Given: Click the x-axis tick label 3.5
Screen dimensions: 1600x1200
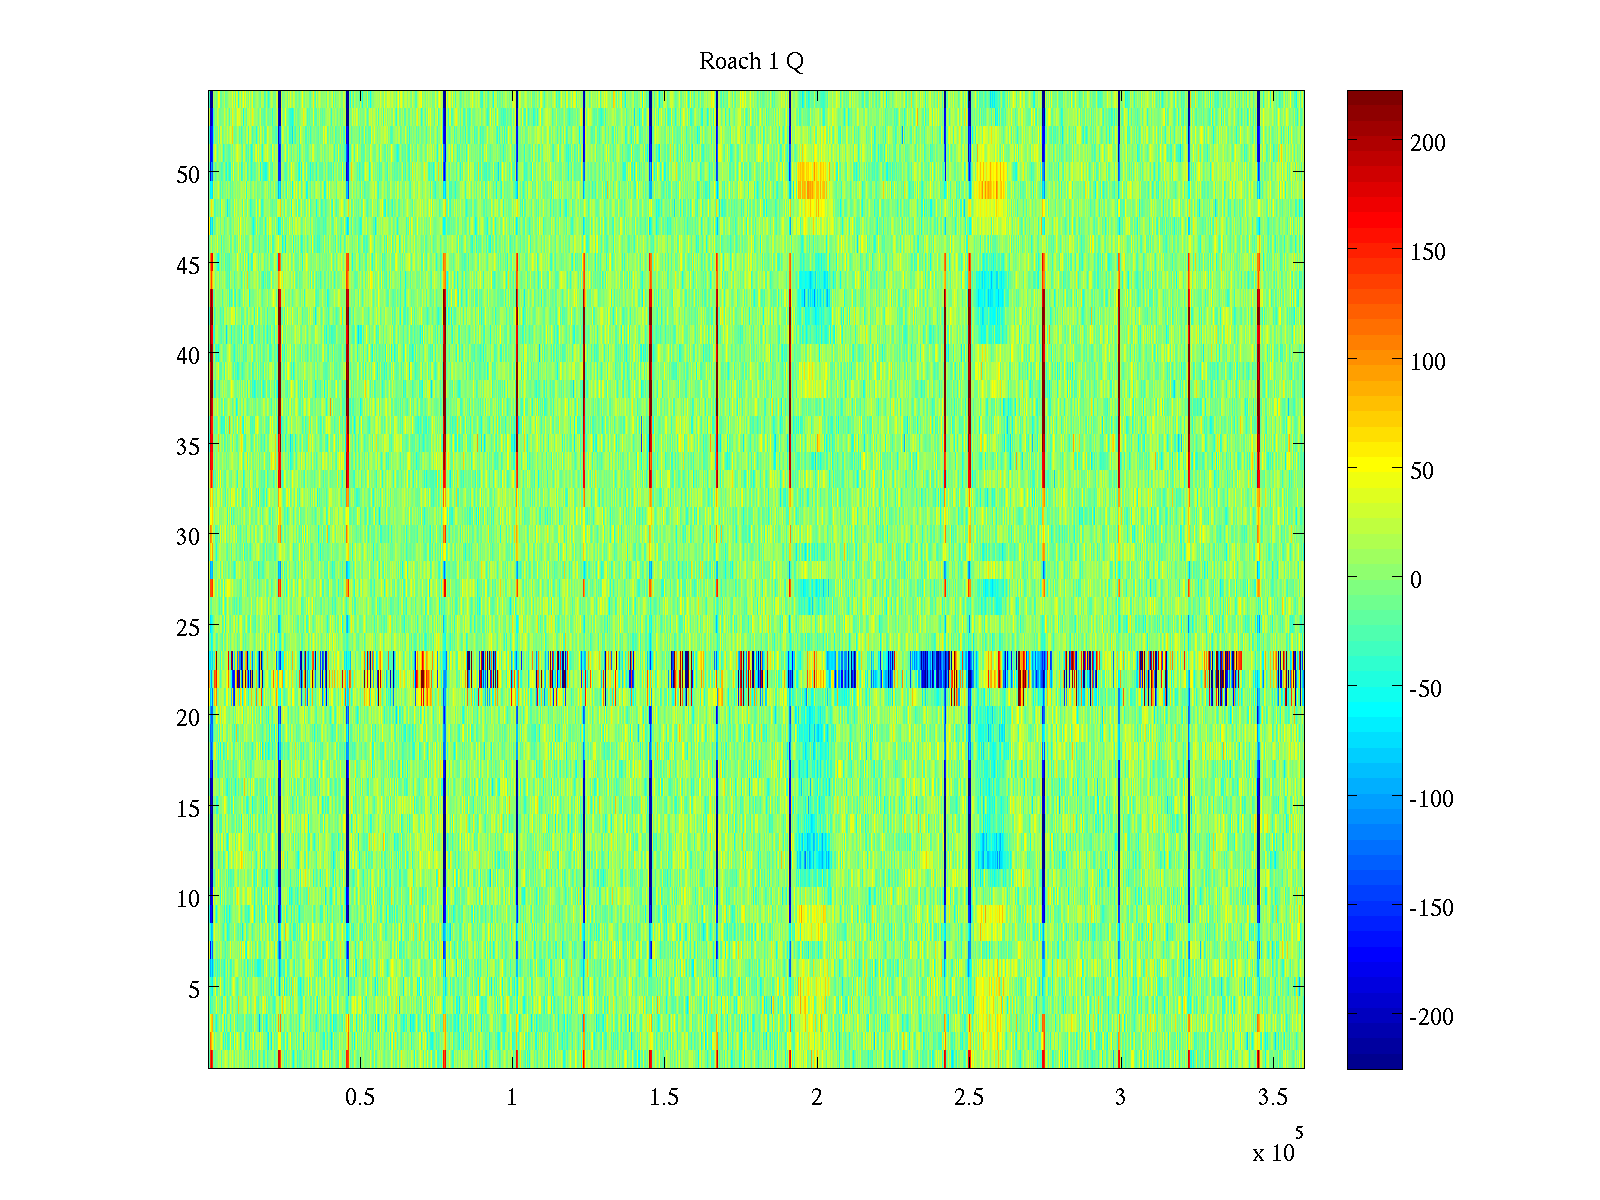Looking at the screenshot, I should pyautogui.click(x=1272, y=1098).
